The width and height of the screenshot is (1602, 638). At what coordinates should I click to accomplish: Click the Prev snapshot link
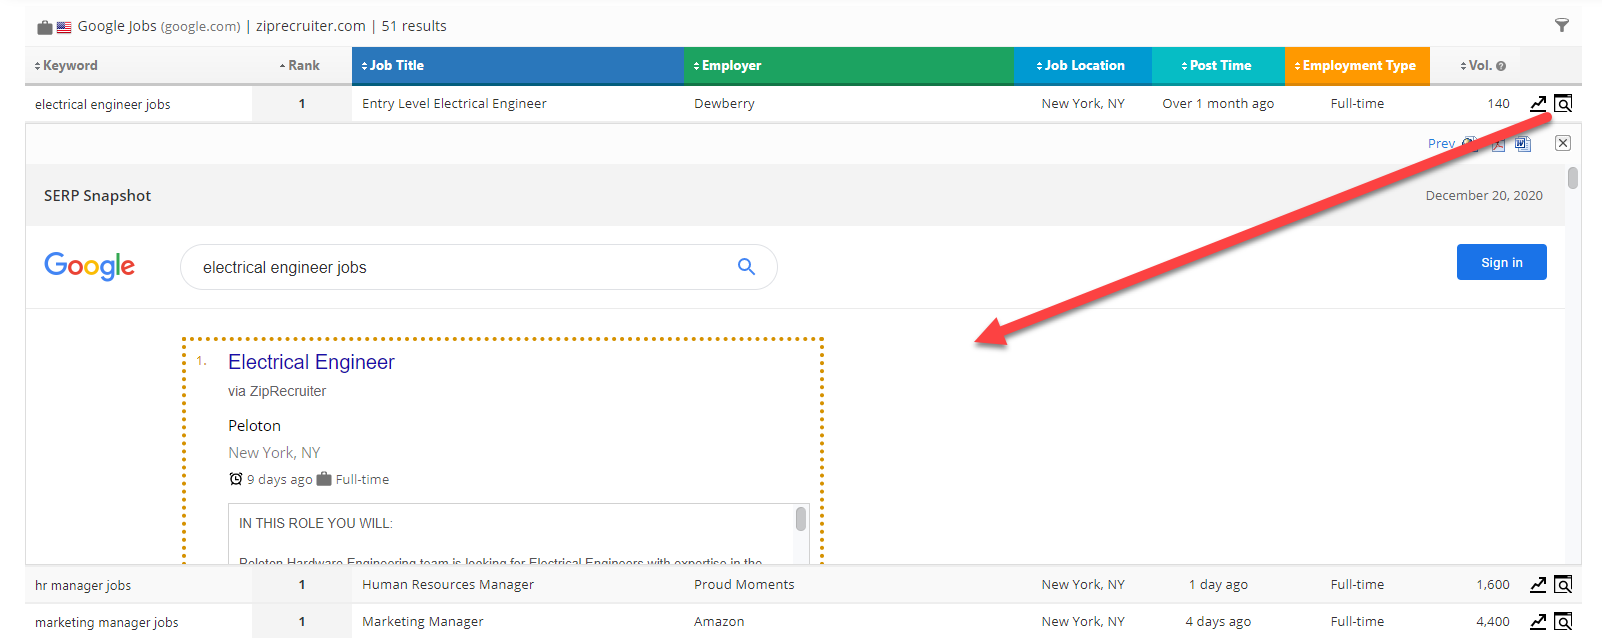[1440, 144]
